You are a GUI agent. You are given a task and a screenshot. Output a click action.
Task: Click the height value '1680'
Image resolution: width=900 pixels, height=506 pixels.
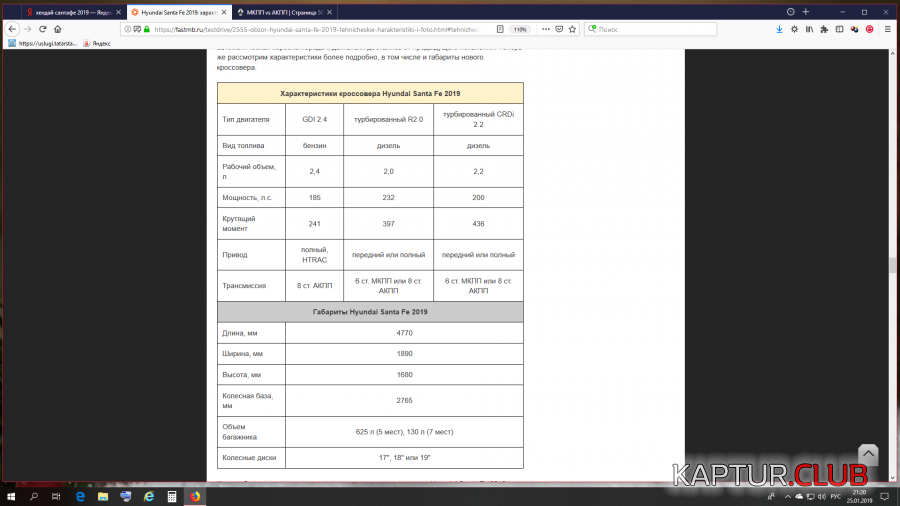pyautogui.click(x=404, y=375)
